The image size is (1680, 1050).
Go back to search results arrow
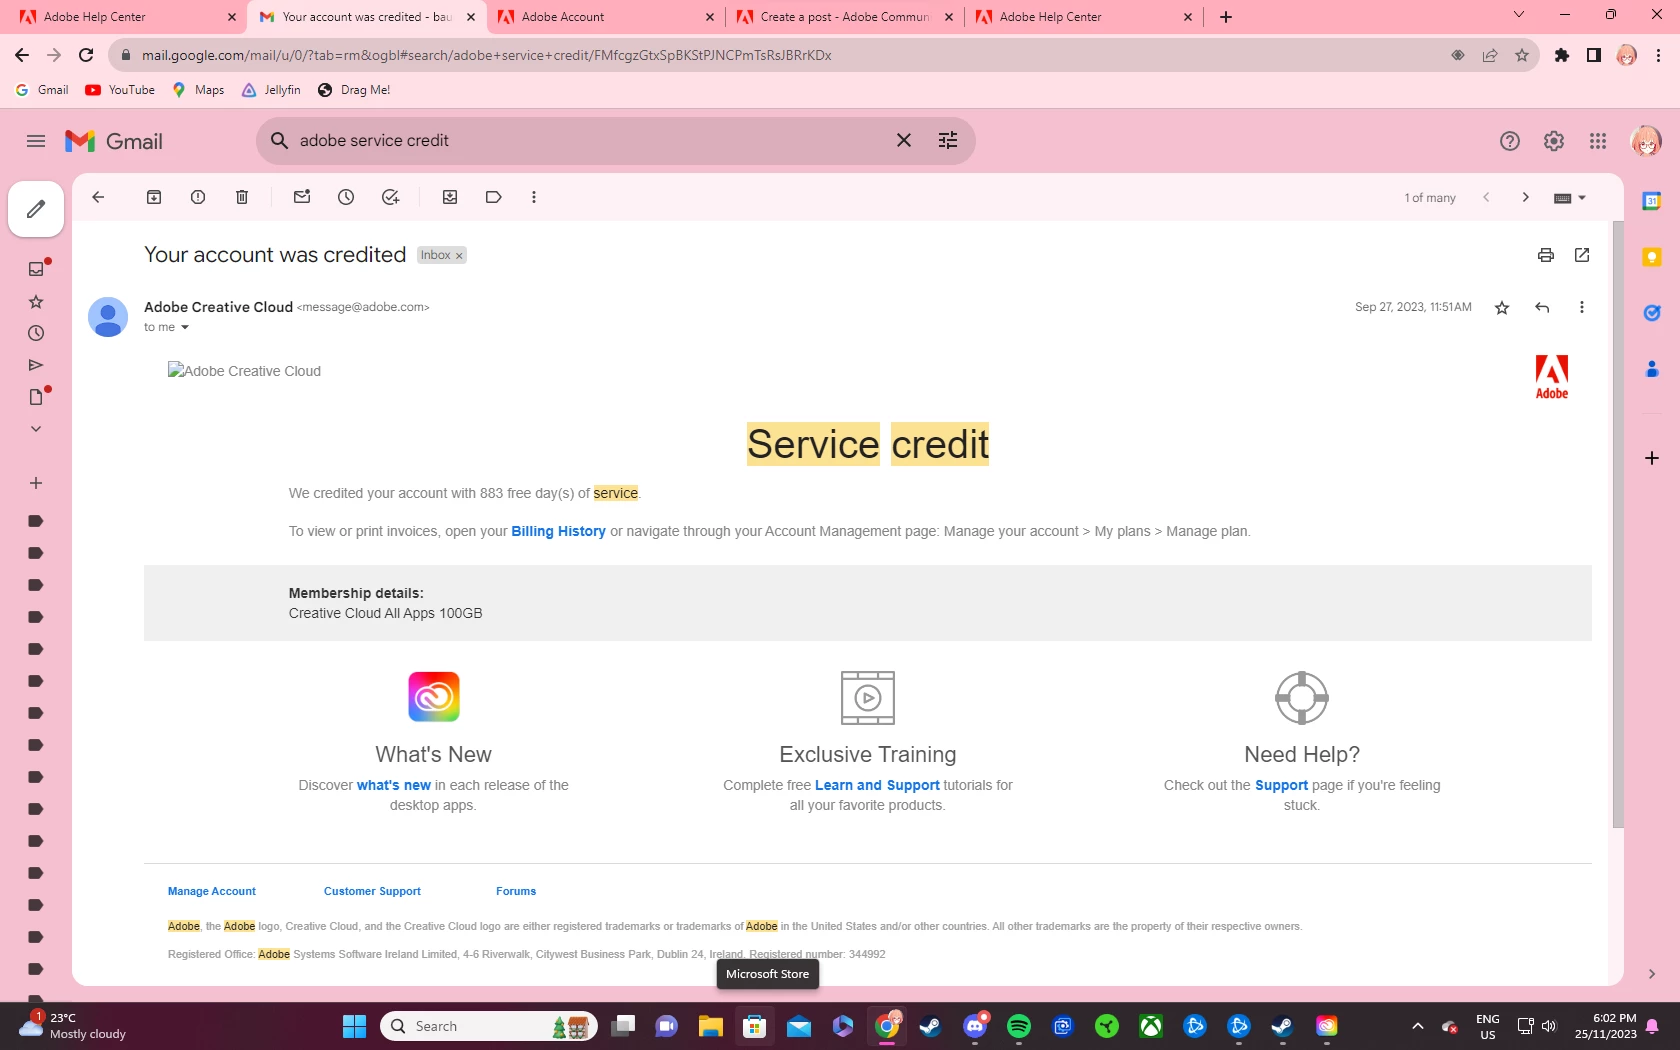98,197
